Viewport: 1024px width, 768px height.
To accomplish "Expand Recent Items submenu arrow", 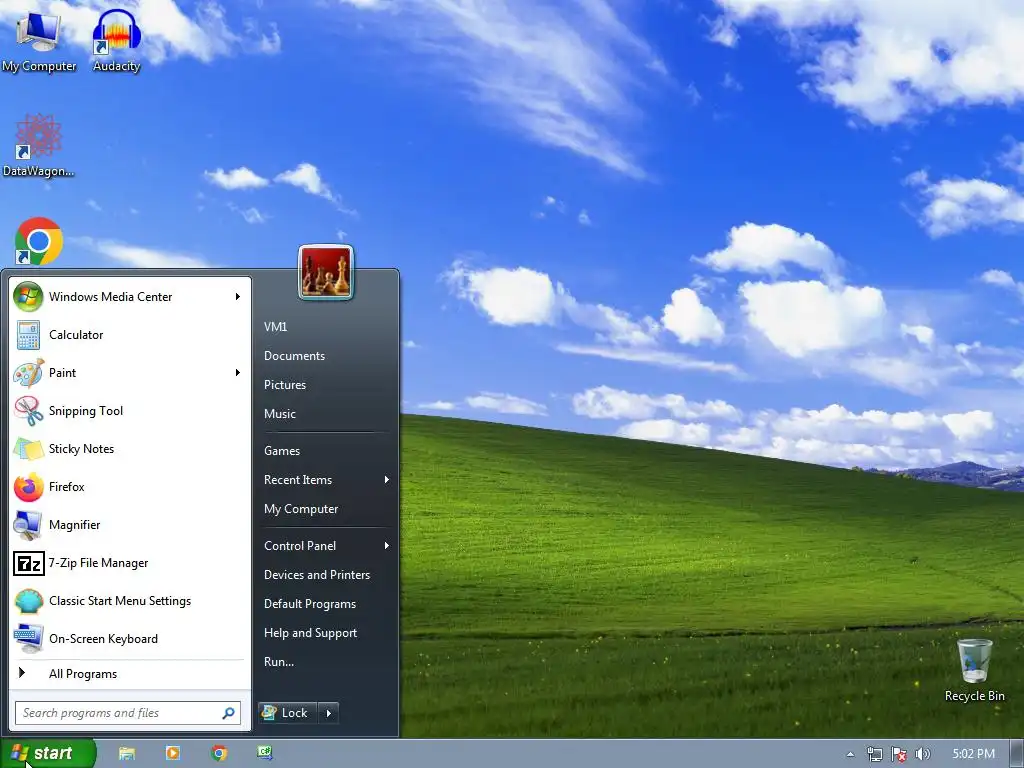I will click(x=387, y=479).
